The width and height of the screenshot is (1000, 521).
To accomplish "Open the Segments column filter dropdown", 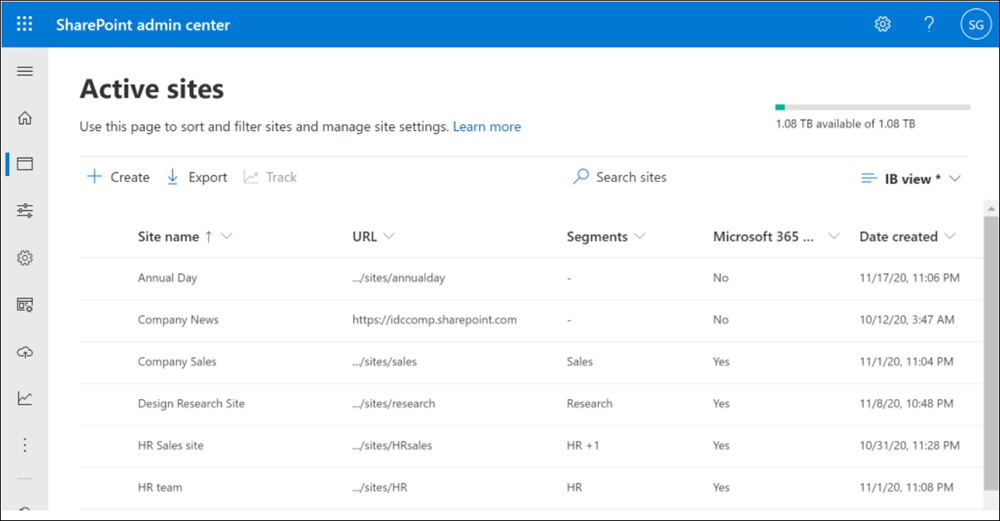I will pos(639,237).
